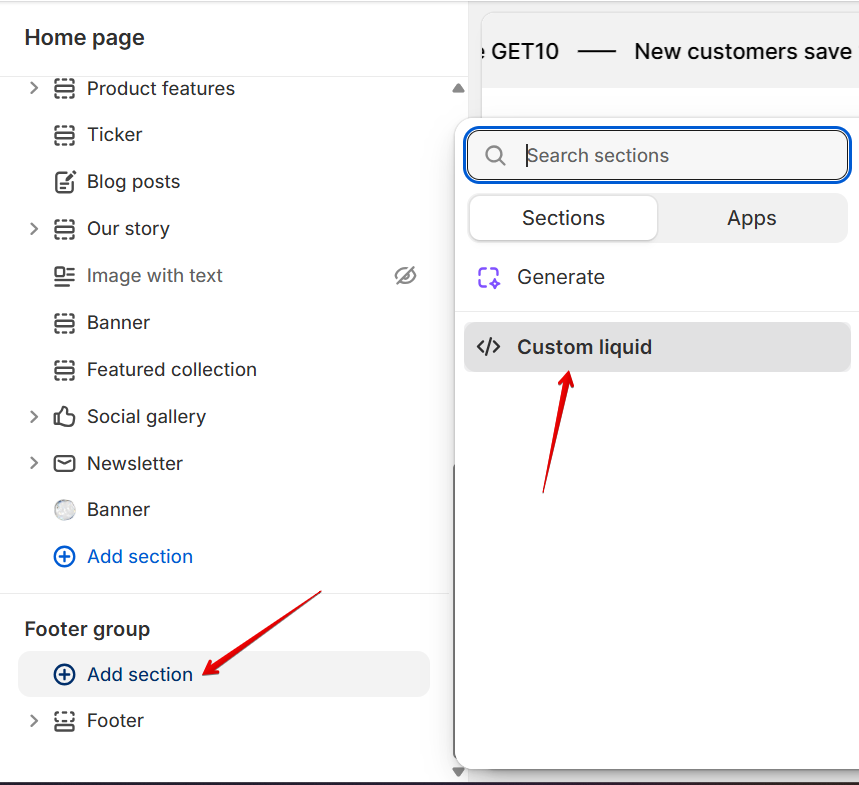The height and width of the screenshot is (785, 859).
Task: Expand the Product features section
Action: pos(34,88)
